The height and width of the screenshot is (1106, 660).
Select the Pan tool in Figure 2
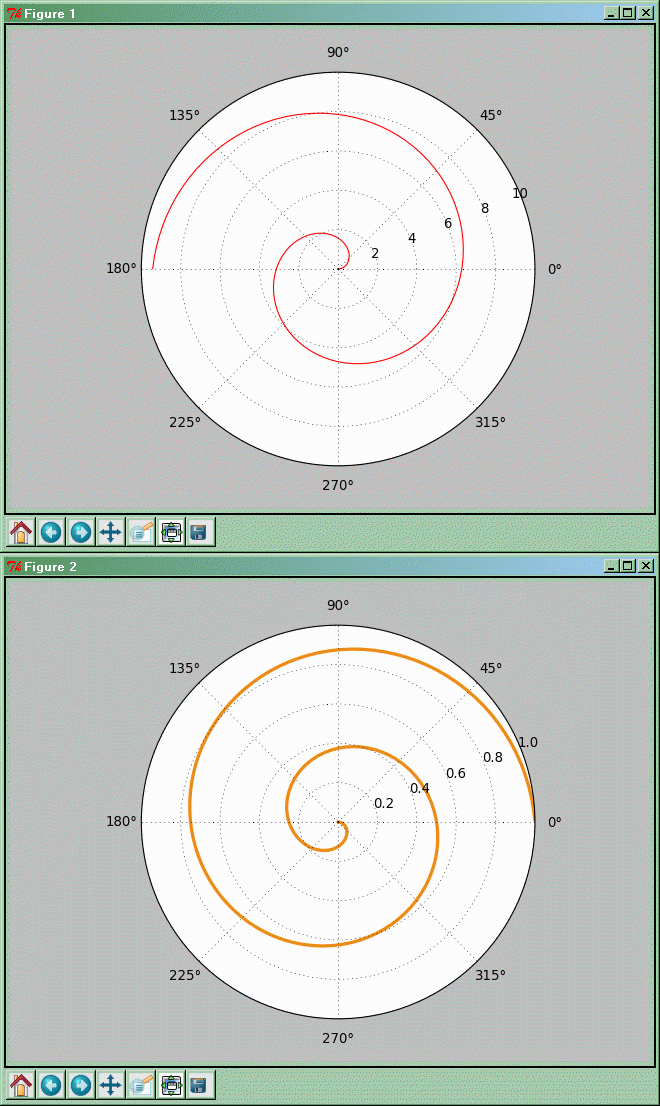coord(111,1085)
